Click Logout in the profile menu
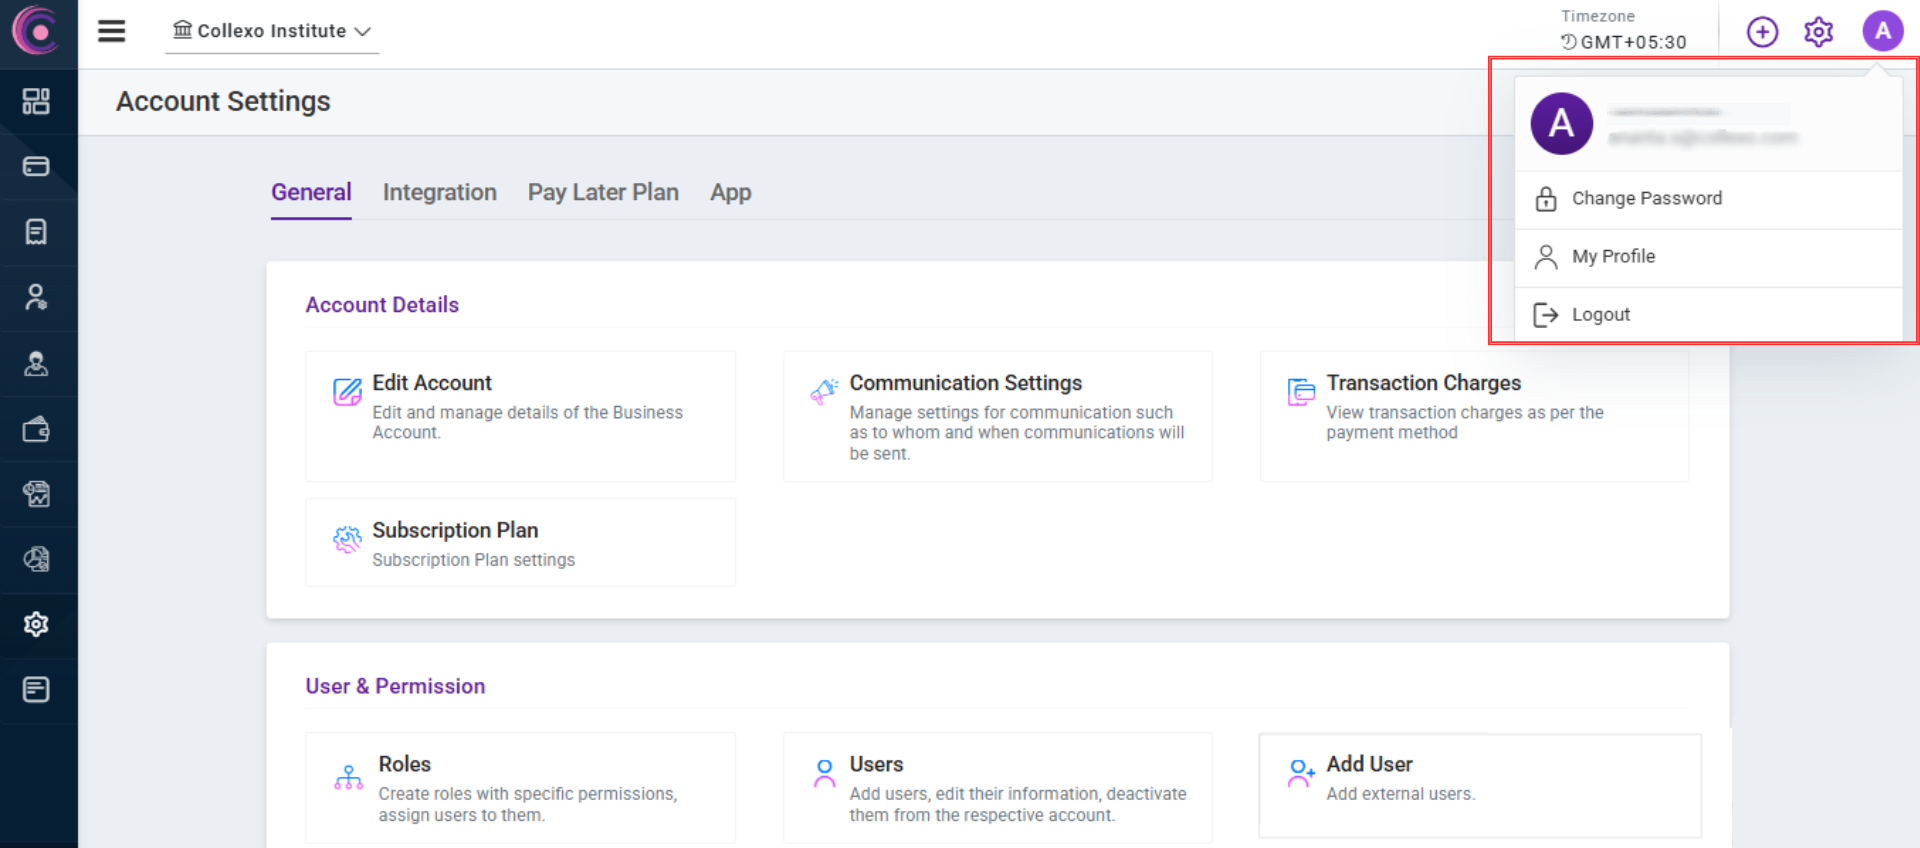 [x=1600, y=315]
